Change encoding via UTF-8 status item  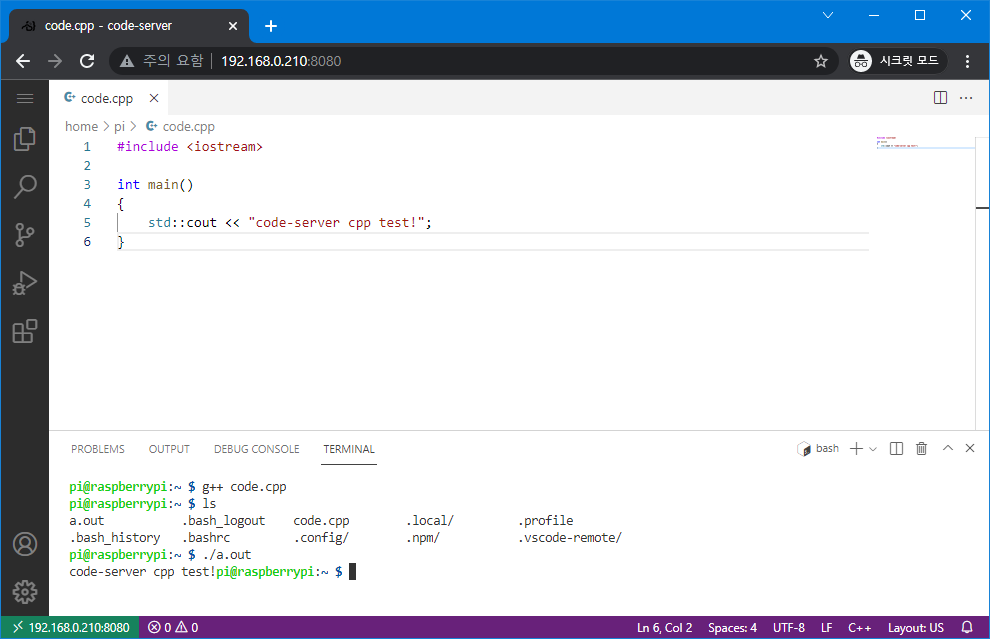[x=789, y=628]
